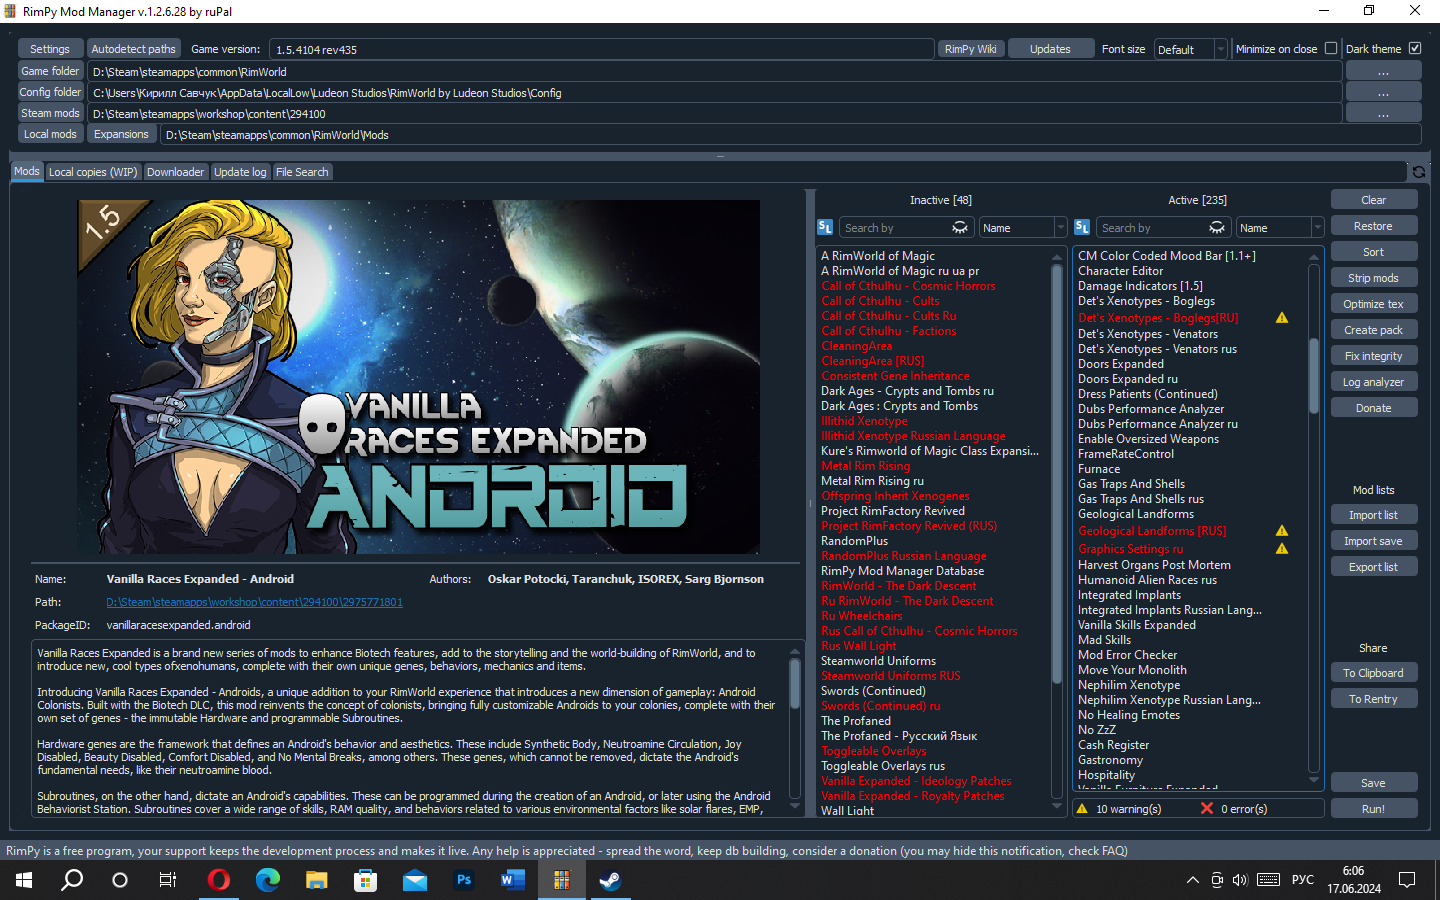Click the red X errors icon in status bar
Screen dimensions: 1440x900
[1207, 809]
